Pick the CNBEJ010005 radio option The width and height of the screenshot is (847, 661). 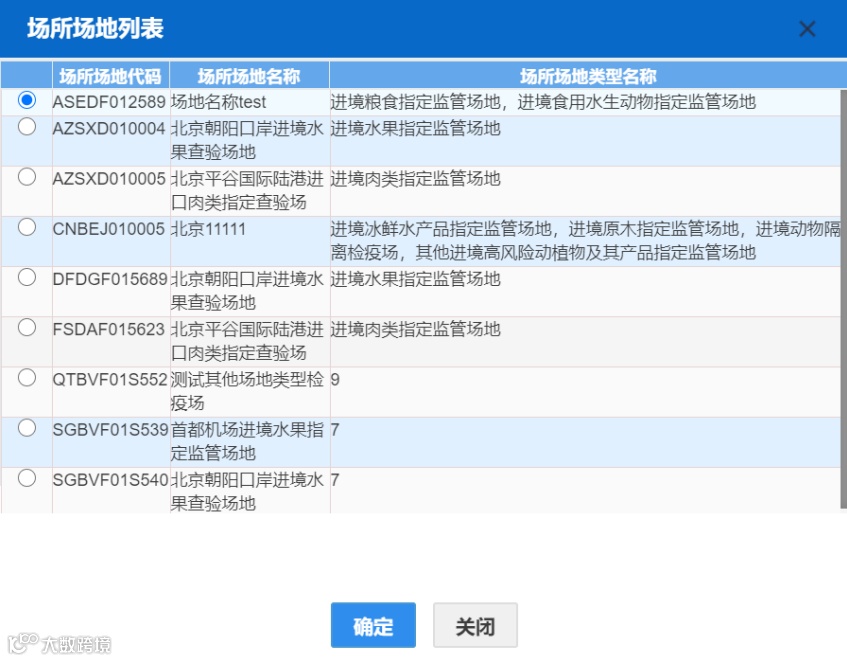coord(26,227)
